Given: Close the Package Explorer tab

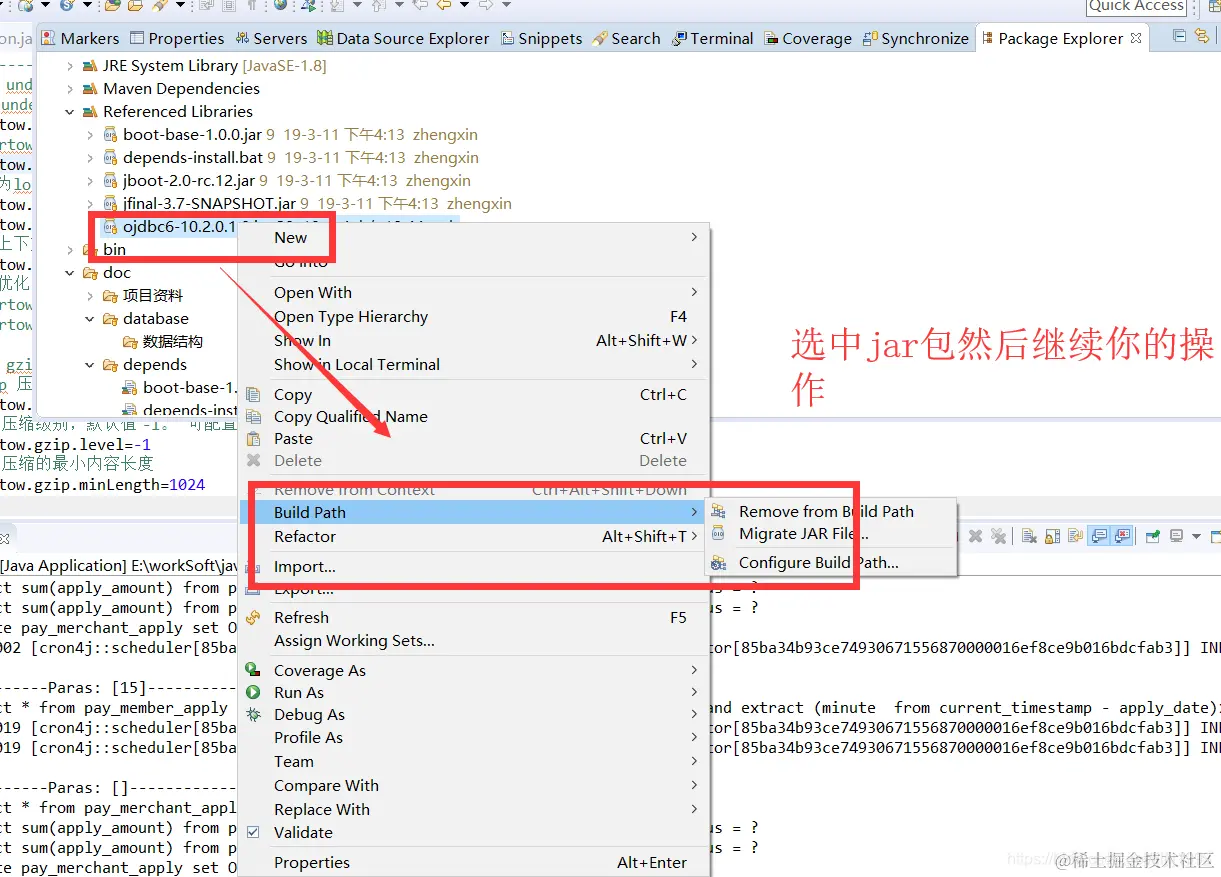Looking at the screenshot, I should click(1136, 38).
